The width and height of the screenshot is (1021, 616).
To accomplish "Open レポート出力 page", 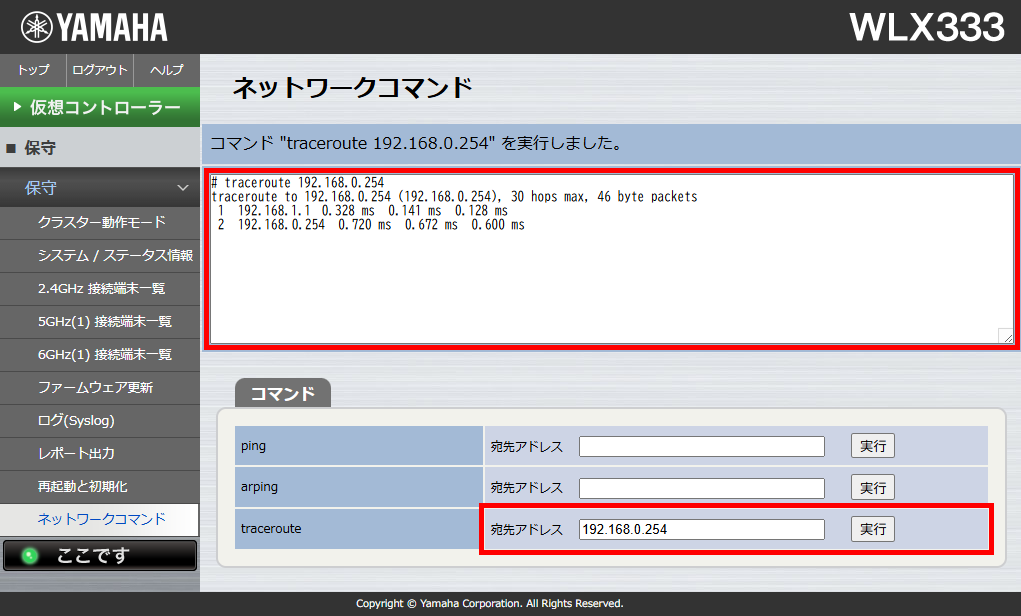I will click(x=100, y=453).
